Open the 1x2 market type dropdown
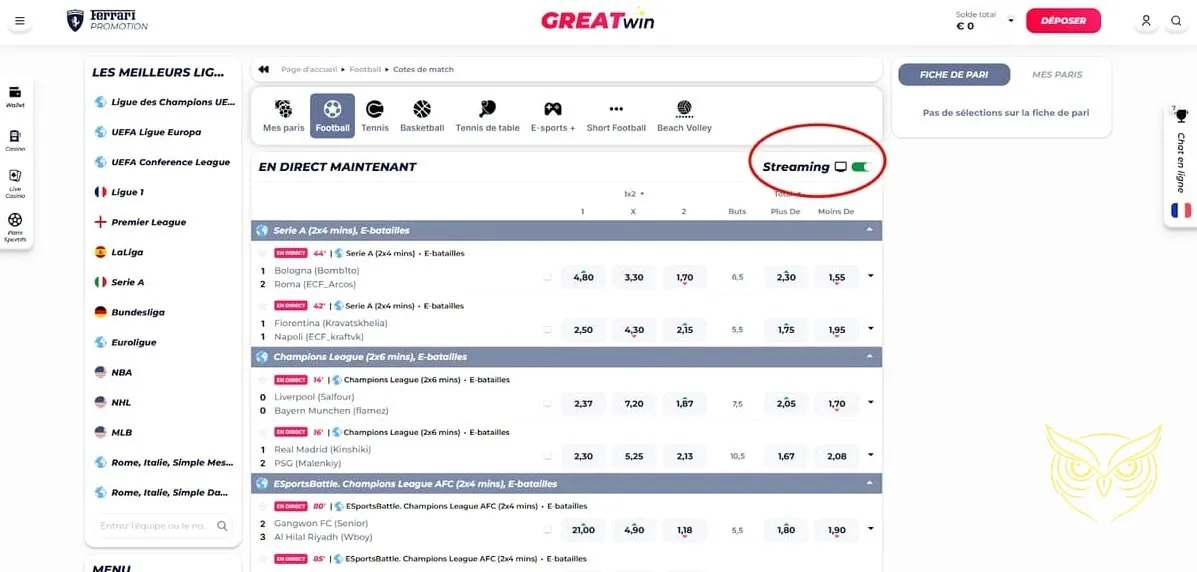The width and height of the screenshot is (1197, 572). [634, 194]
